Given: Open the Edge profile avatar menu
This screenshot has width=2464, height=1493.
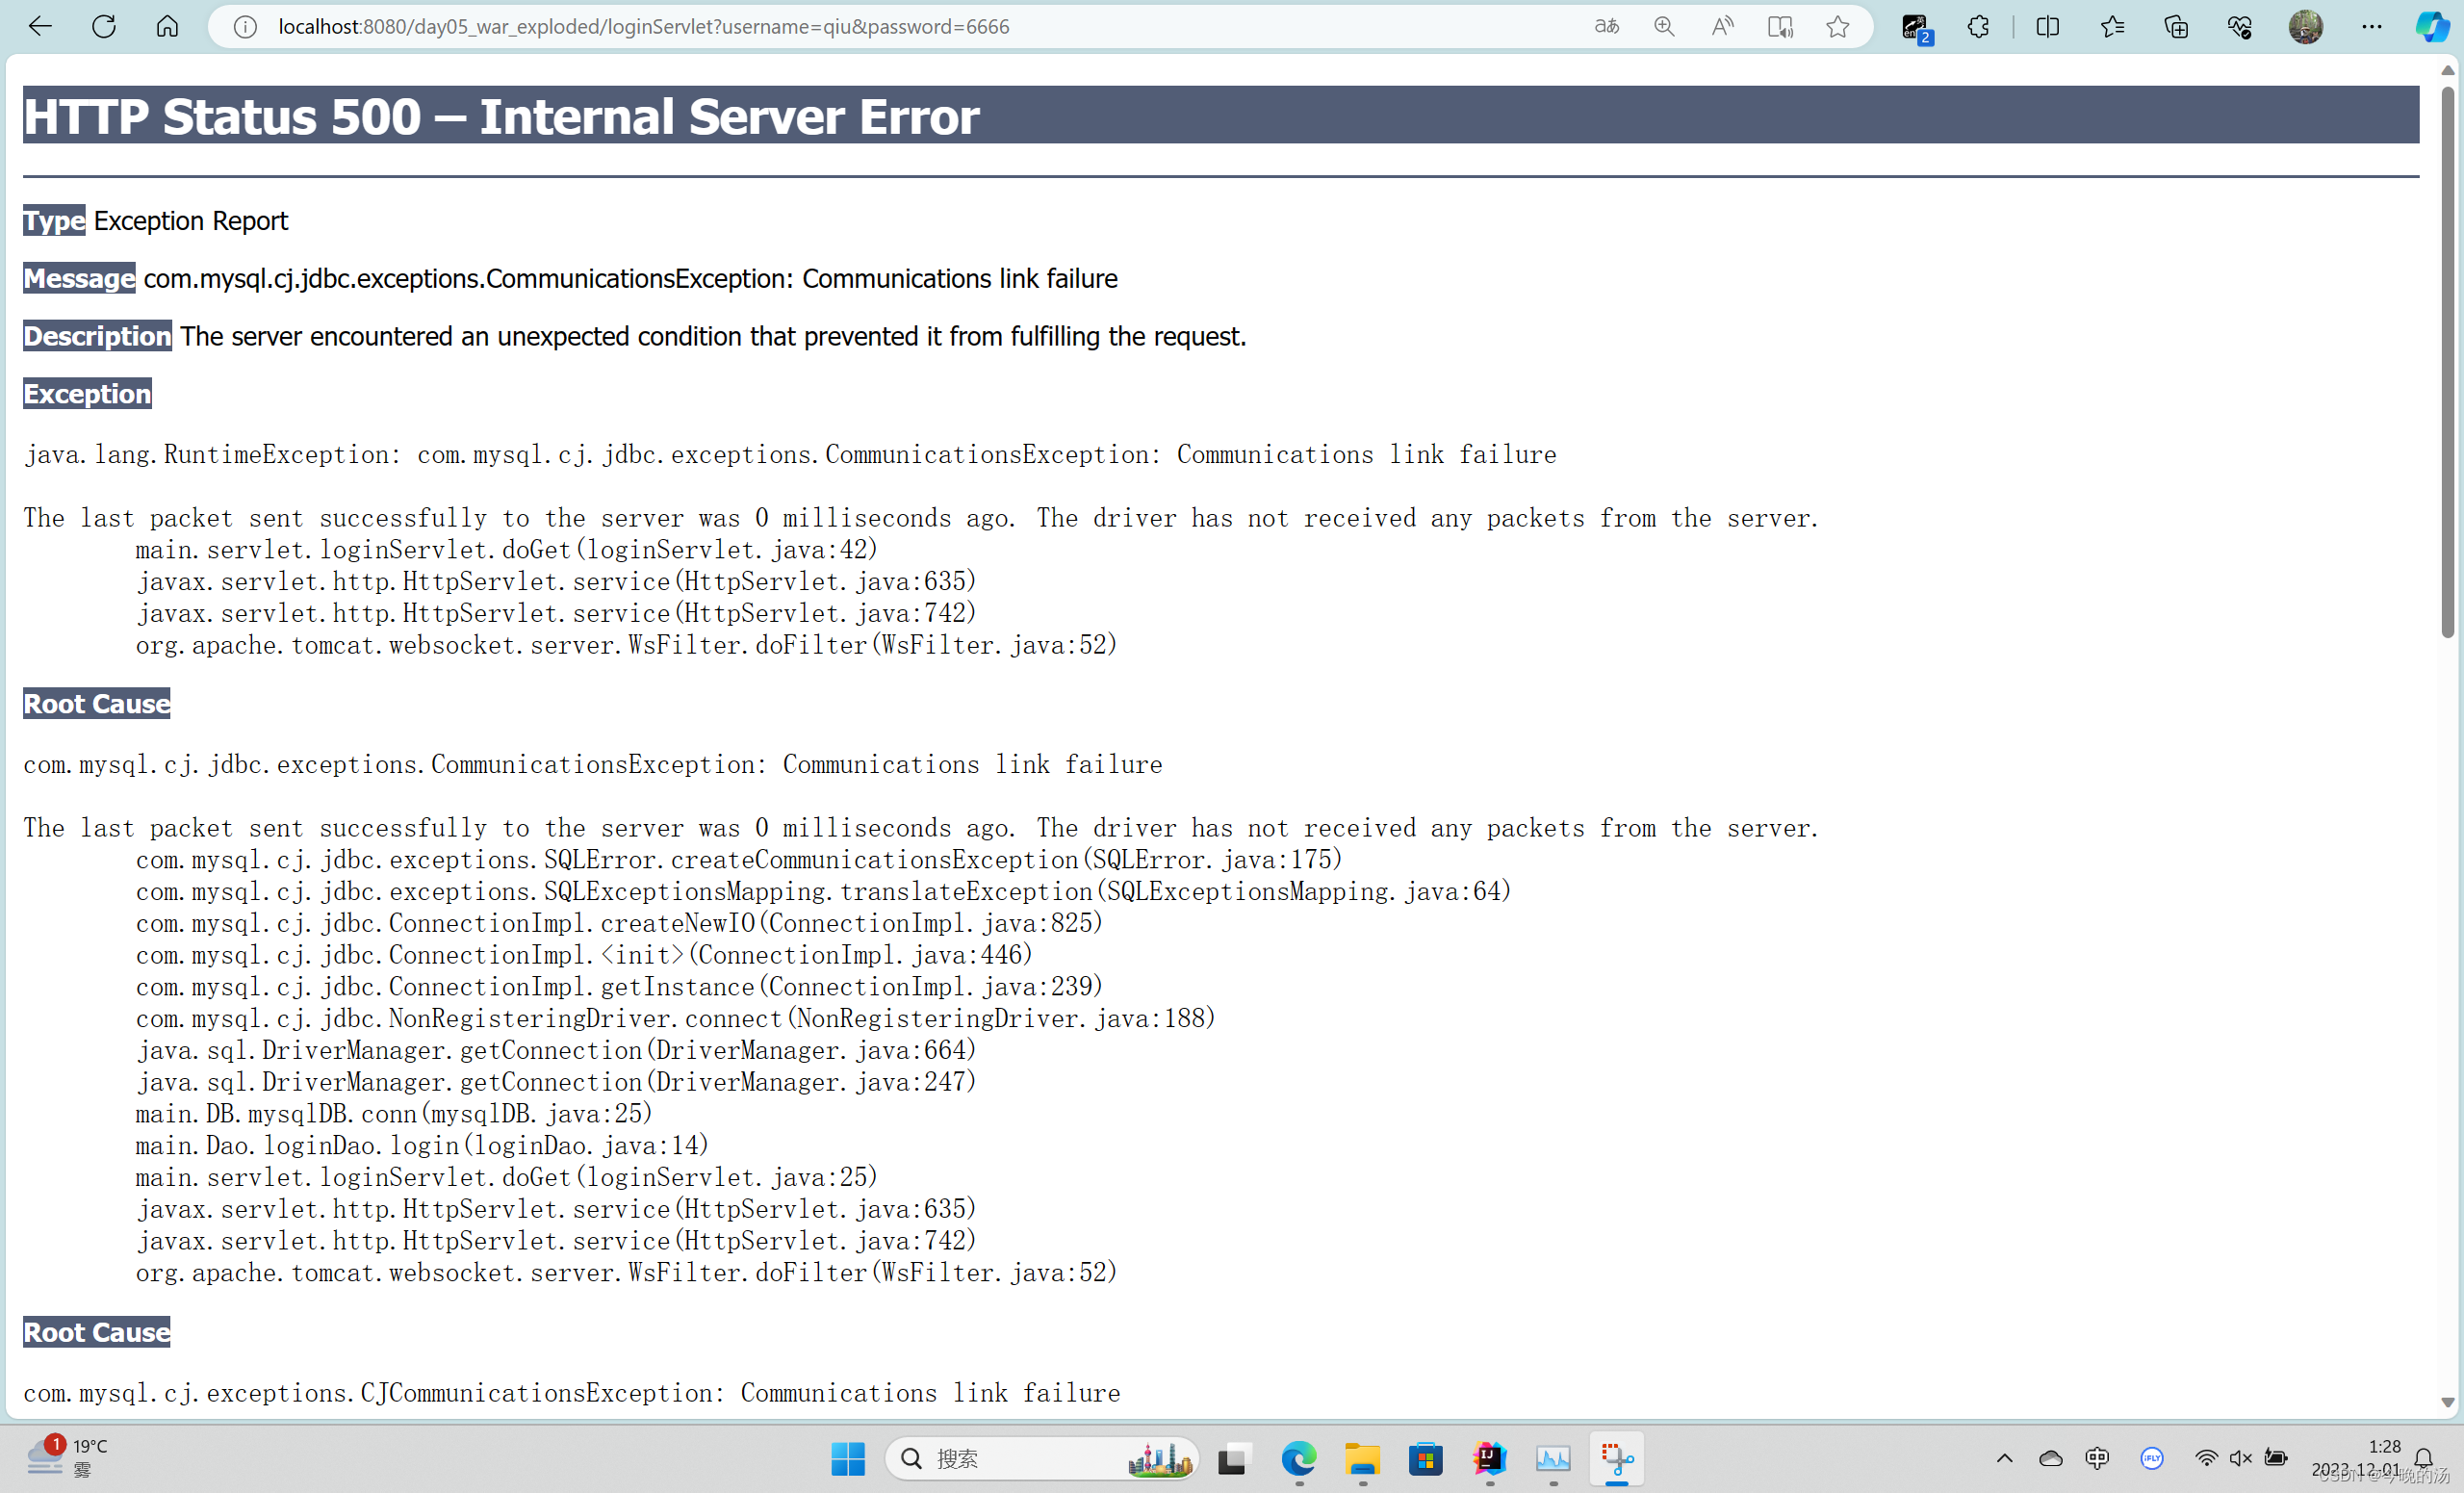Looking at the screenshot, I should [2307, 26].
